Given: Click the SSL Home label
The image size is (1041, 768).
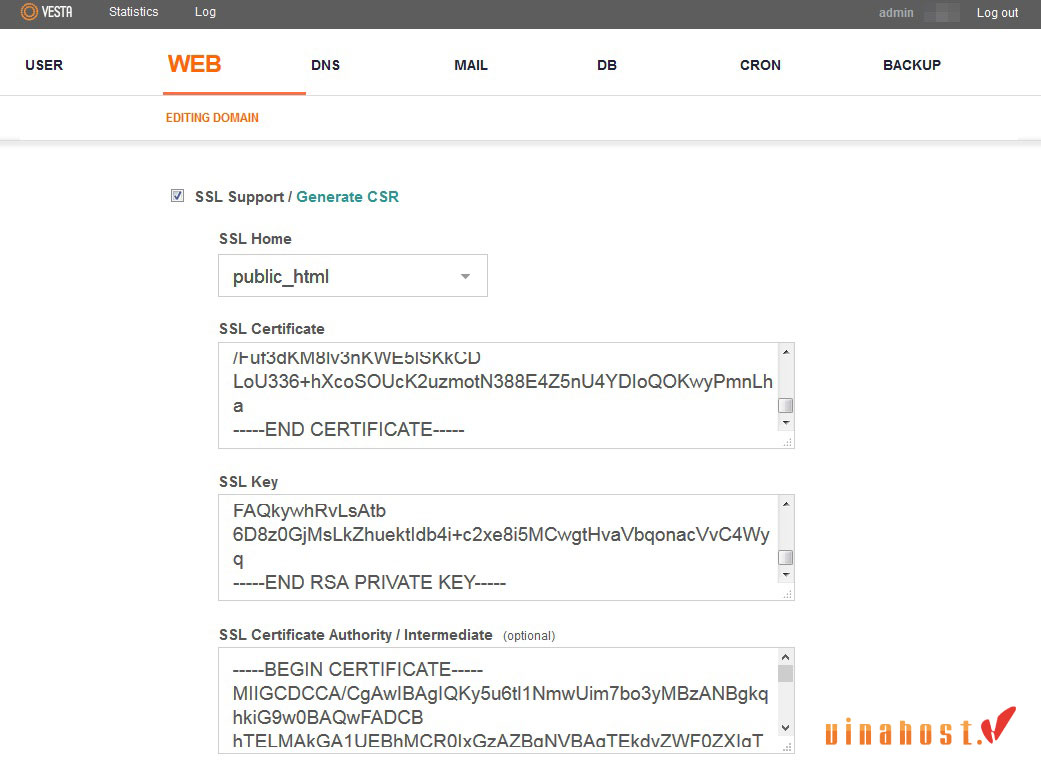Looking at the screenshot, I should [x=255, y=239].
